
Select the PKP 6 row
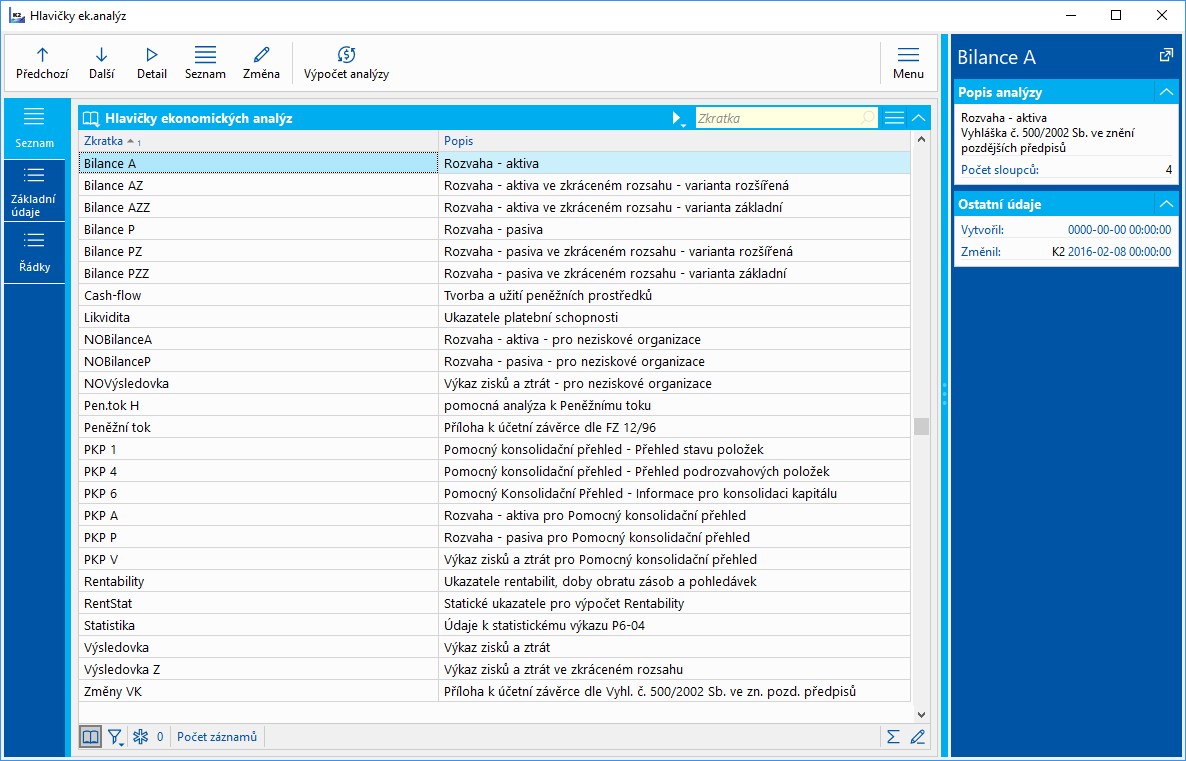495,493
